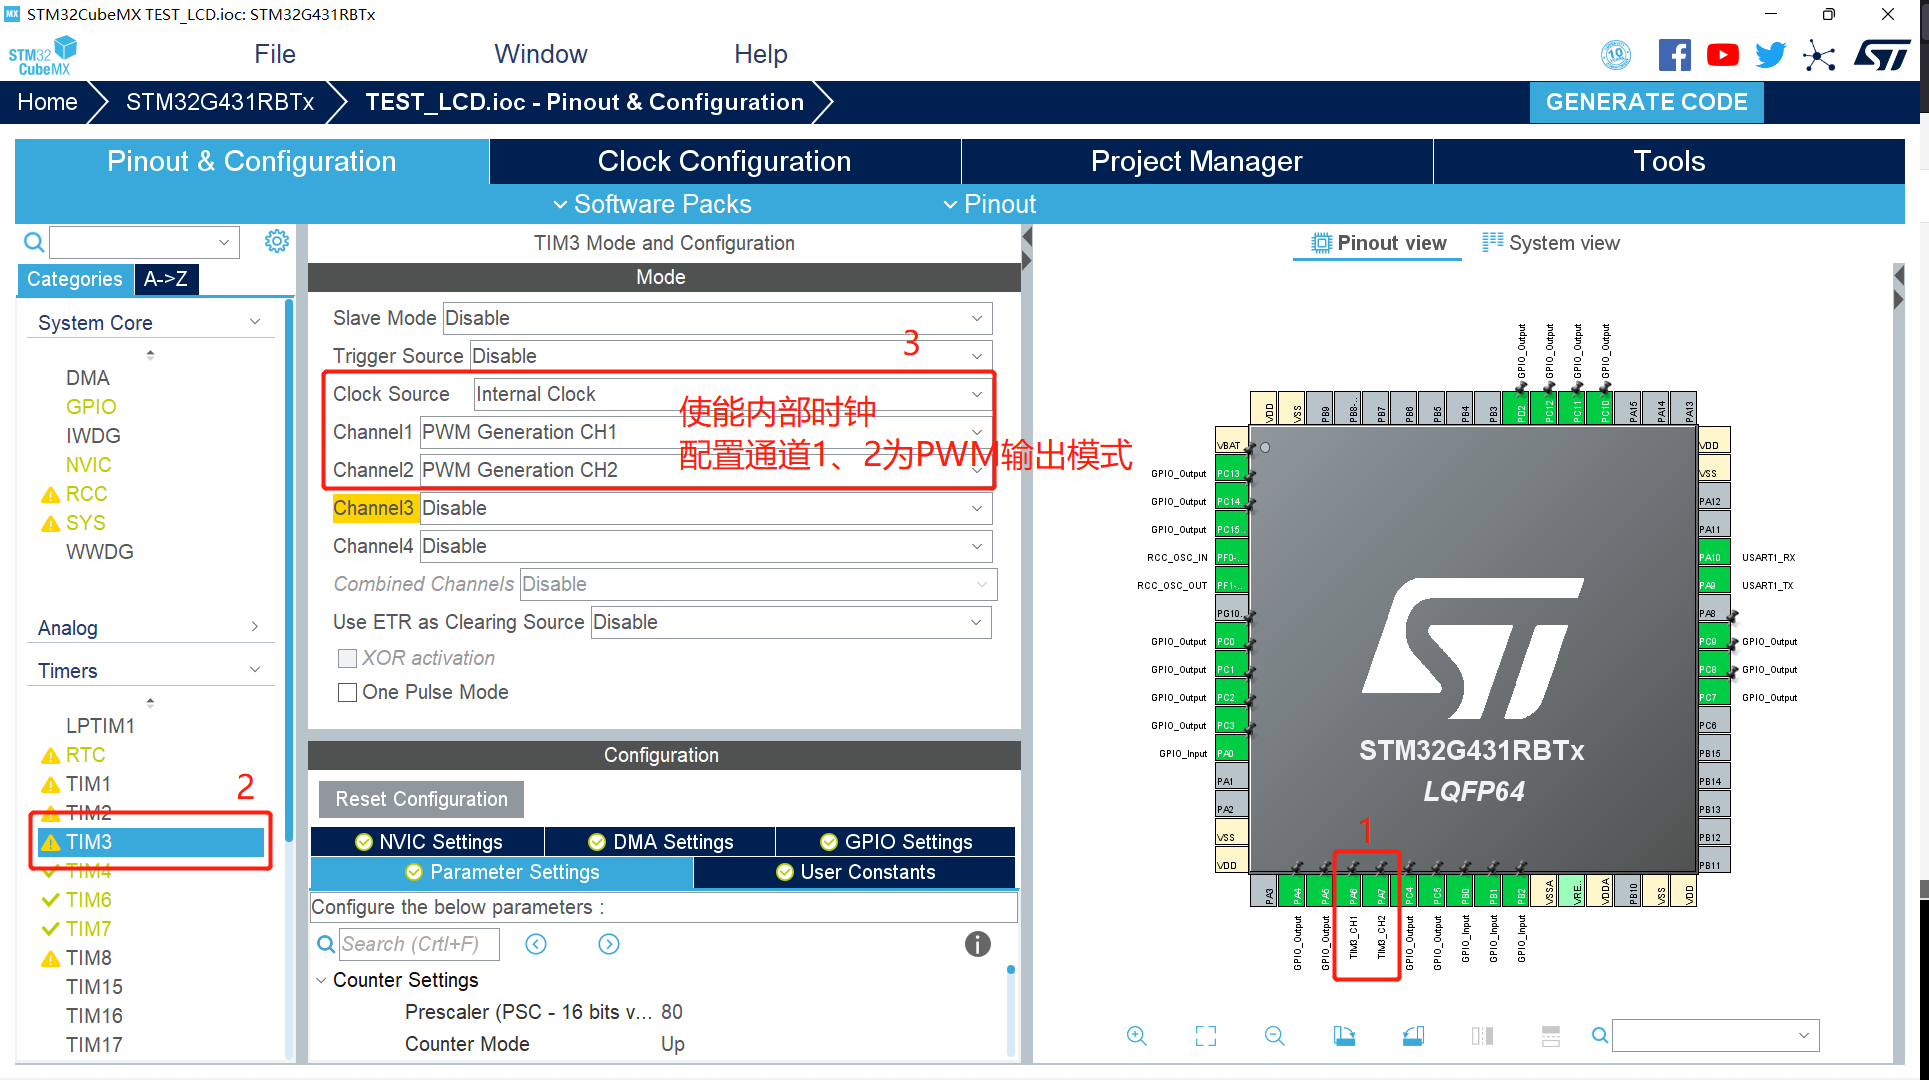Open the Slave Mode dropdown
The image size is (1929, 1080).
[x=717, y=318]
